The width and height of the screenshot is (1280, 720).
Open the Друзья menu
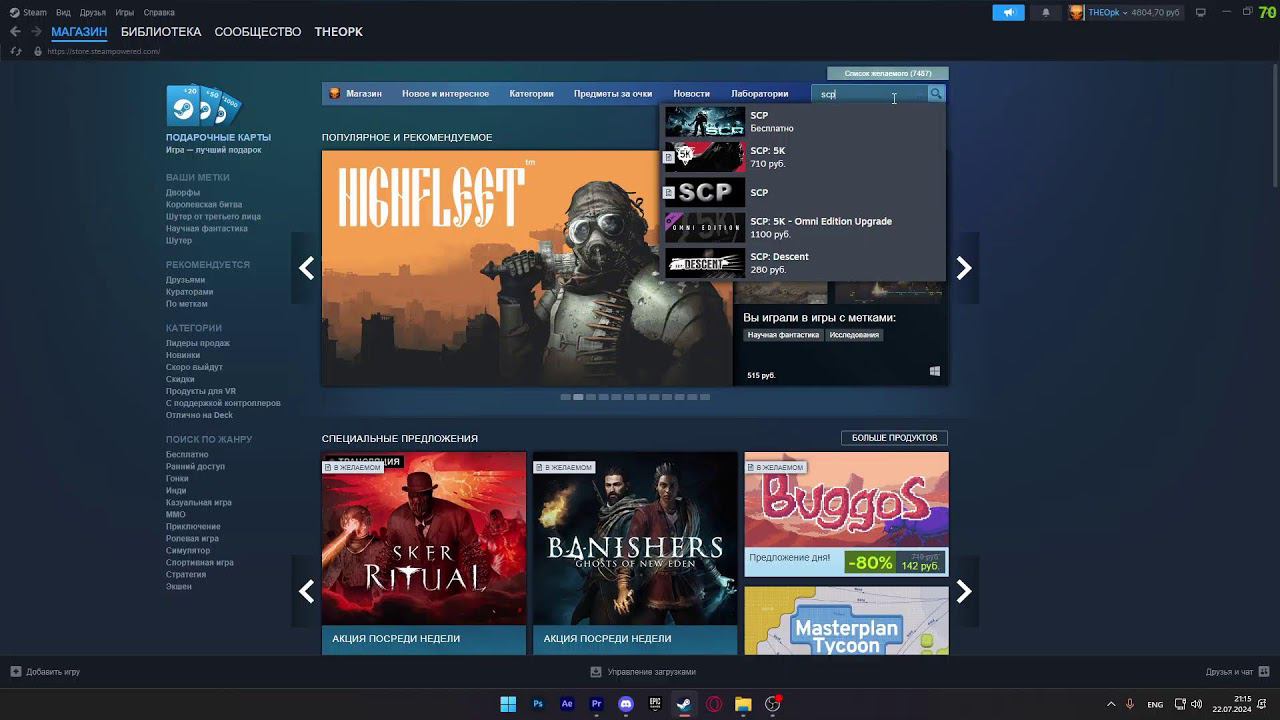93,12
